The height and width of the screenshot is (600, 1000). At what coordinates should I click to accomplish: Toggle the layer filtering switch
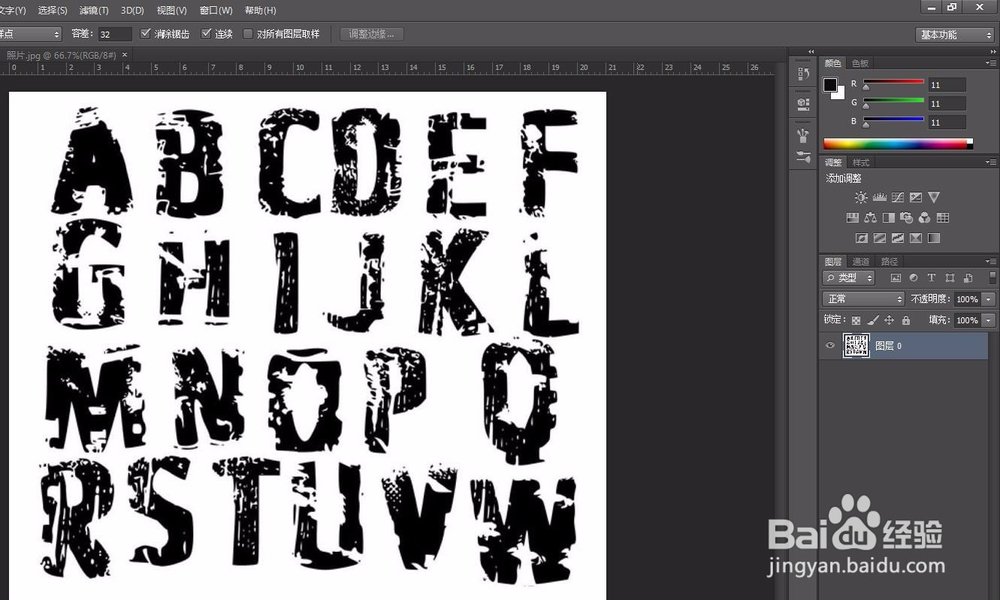pos(992,278)
